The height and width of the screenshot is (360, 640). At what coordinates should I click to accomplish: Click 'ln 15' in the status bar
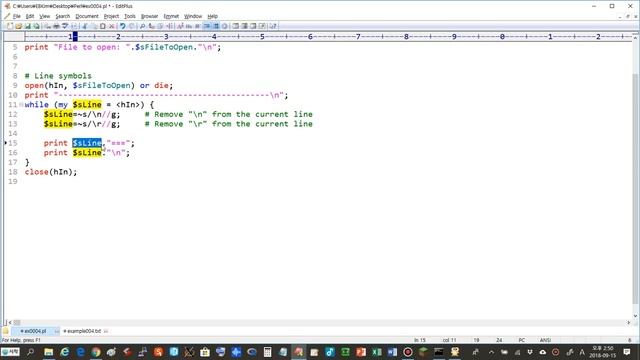point(420,340)
